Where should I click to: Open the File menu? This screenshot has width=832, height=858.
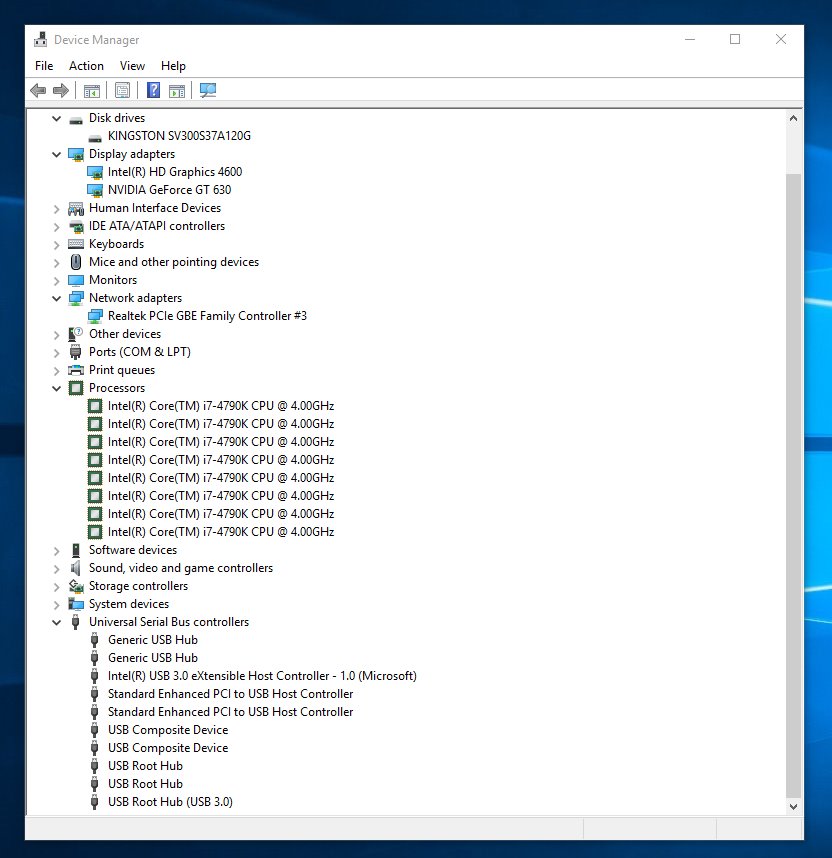(44, 66)
